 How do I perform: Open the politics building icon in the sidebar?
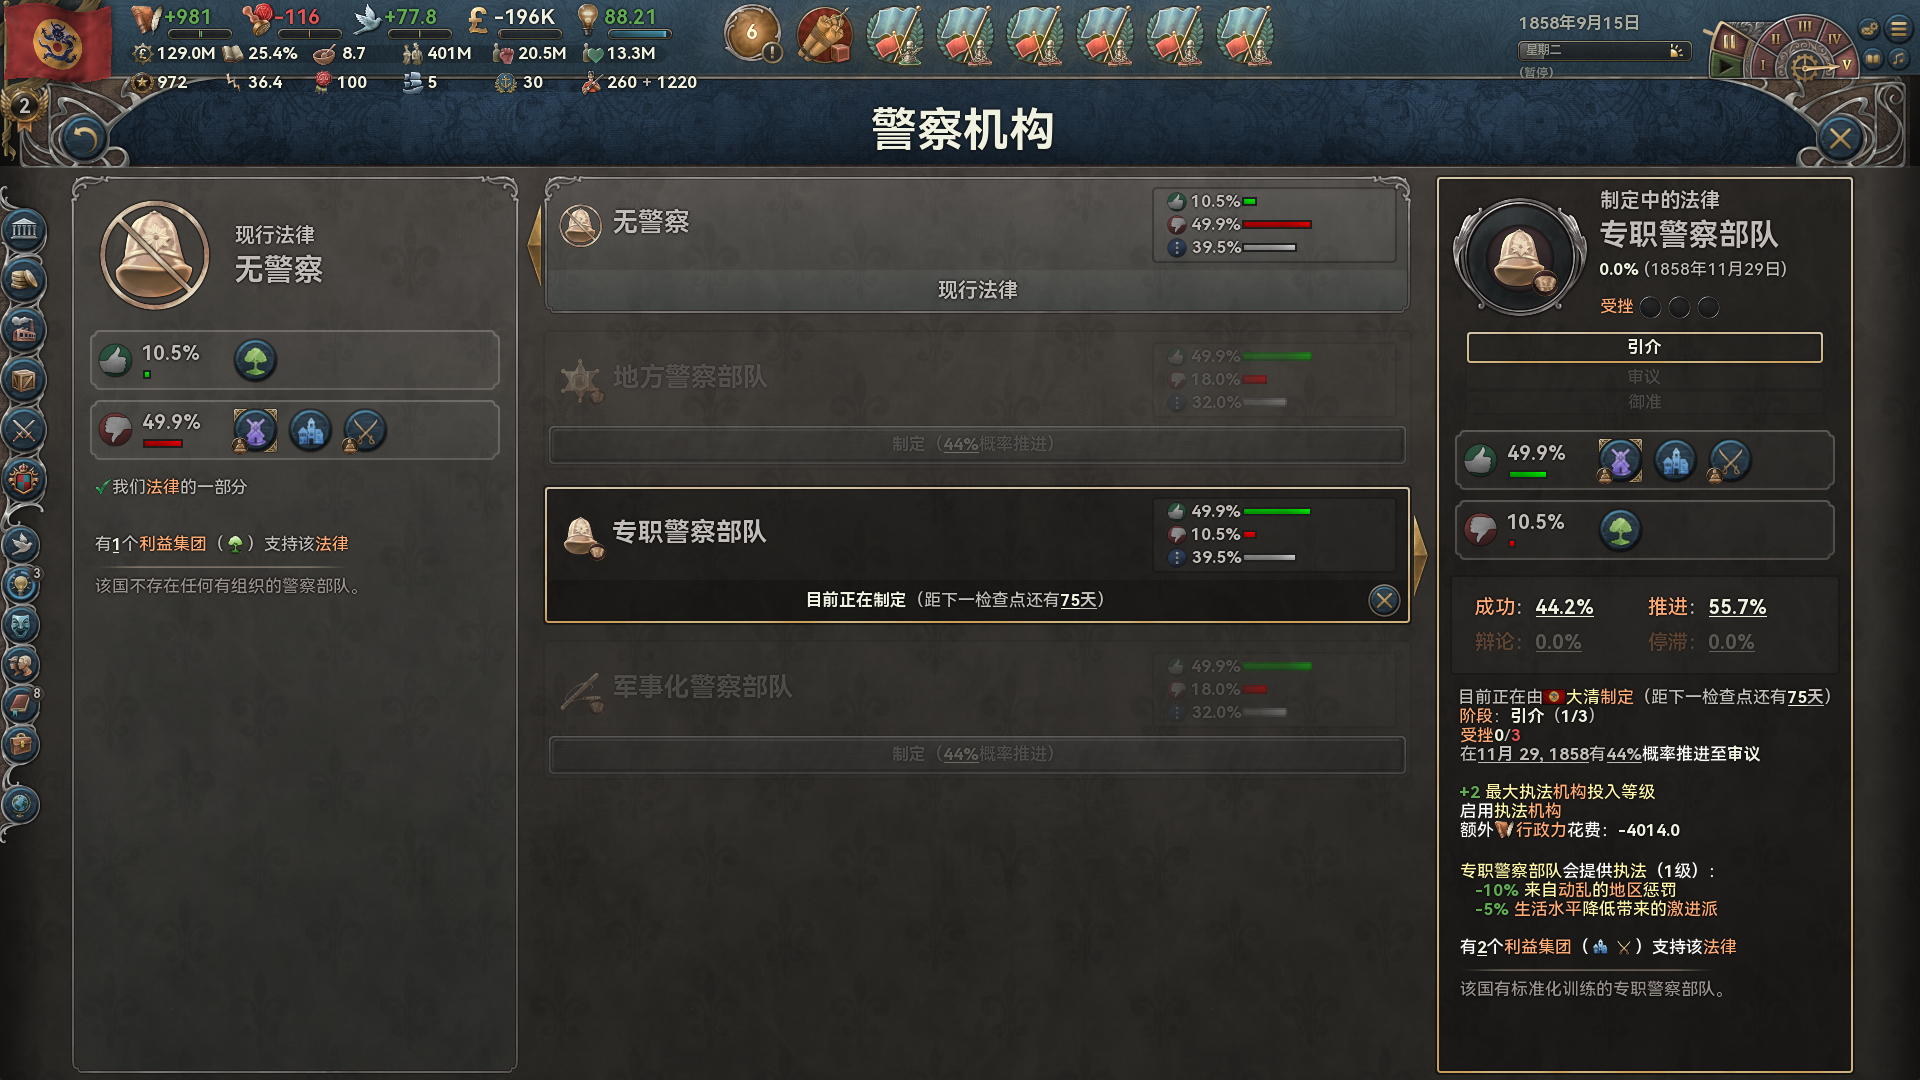pyautogui.click(x=24, y=231)
